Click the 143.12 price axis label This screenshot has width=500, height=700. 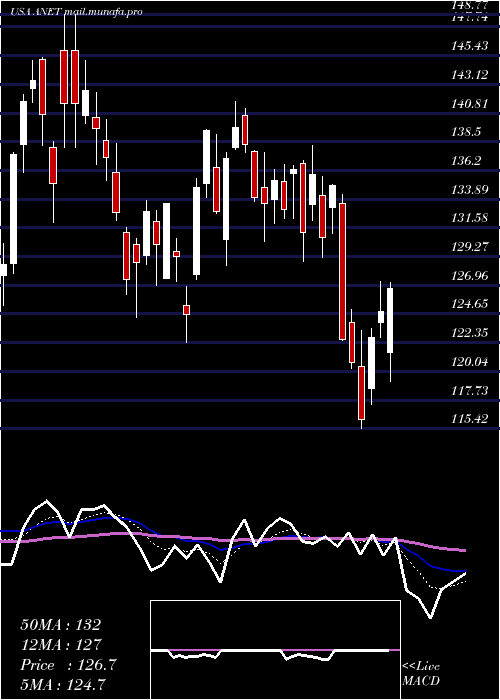471,75
